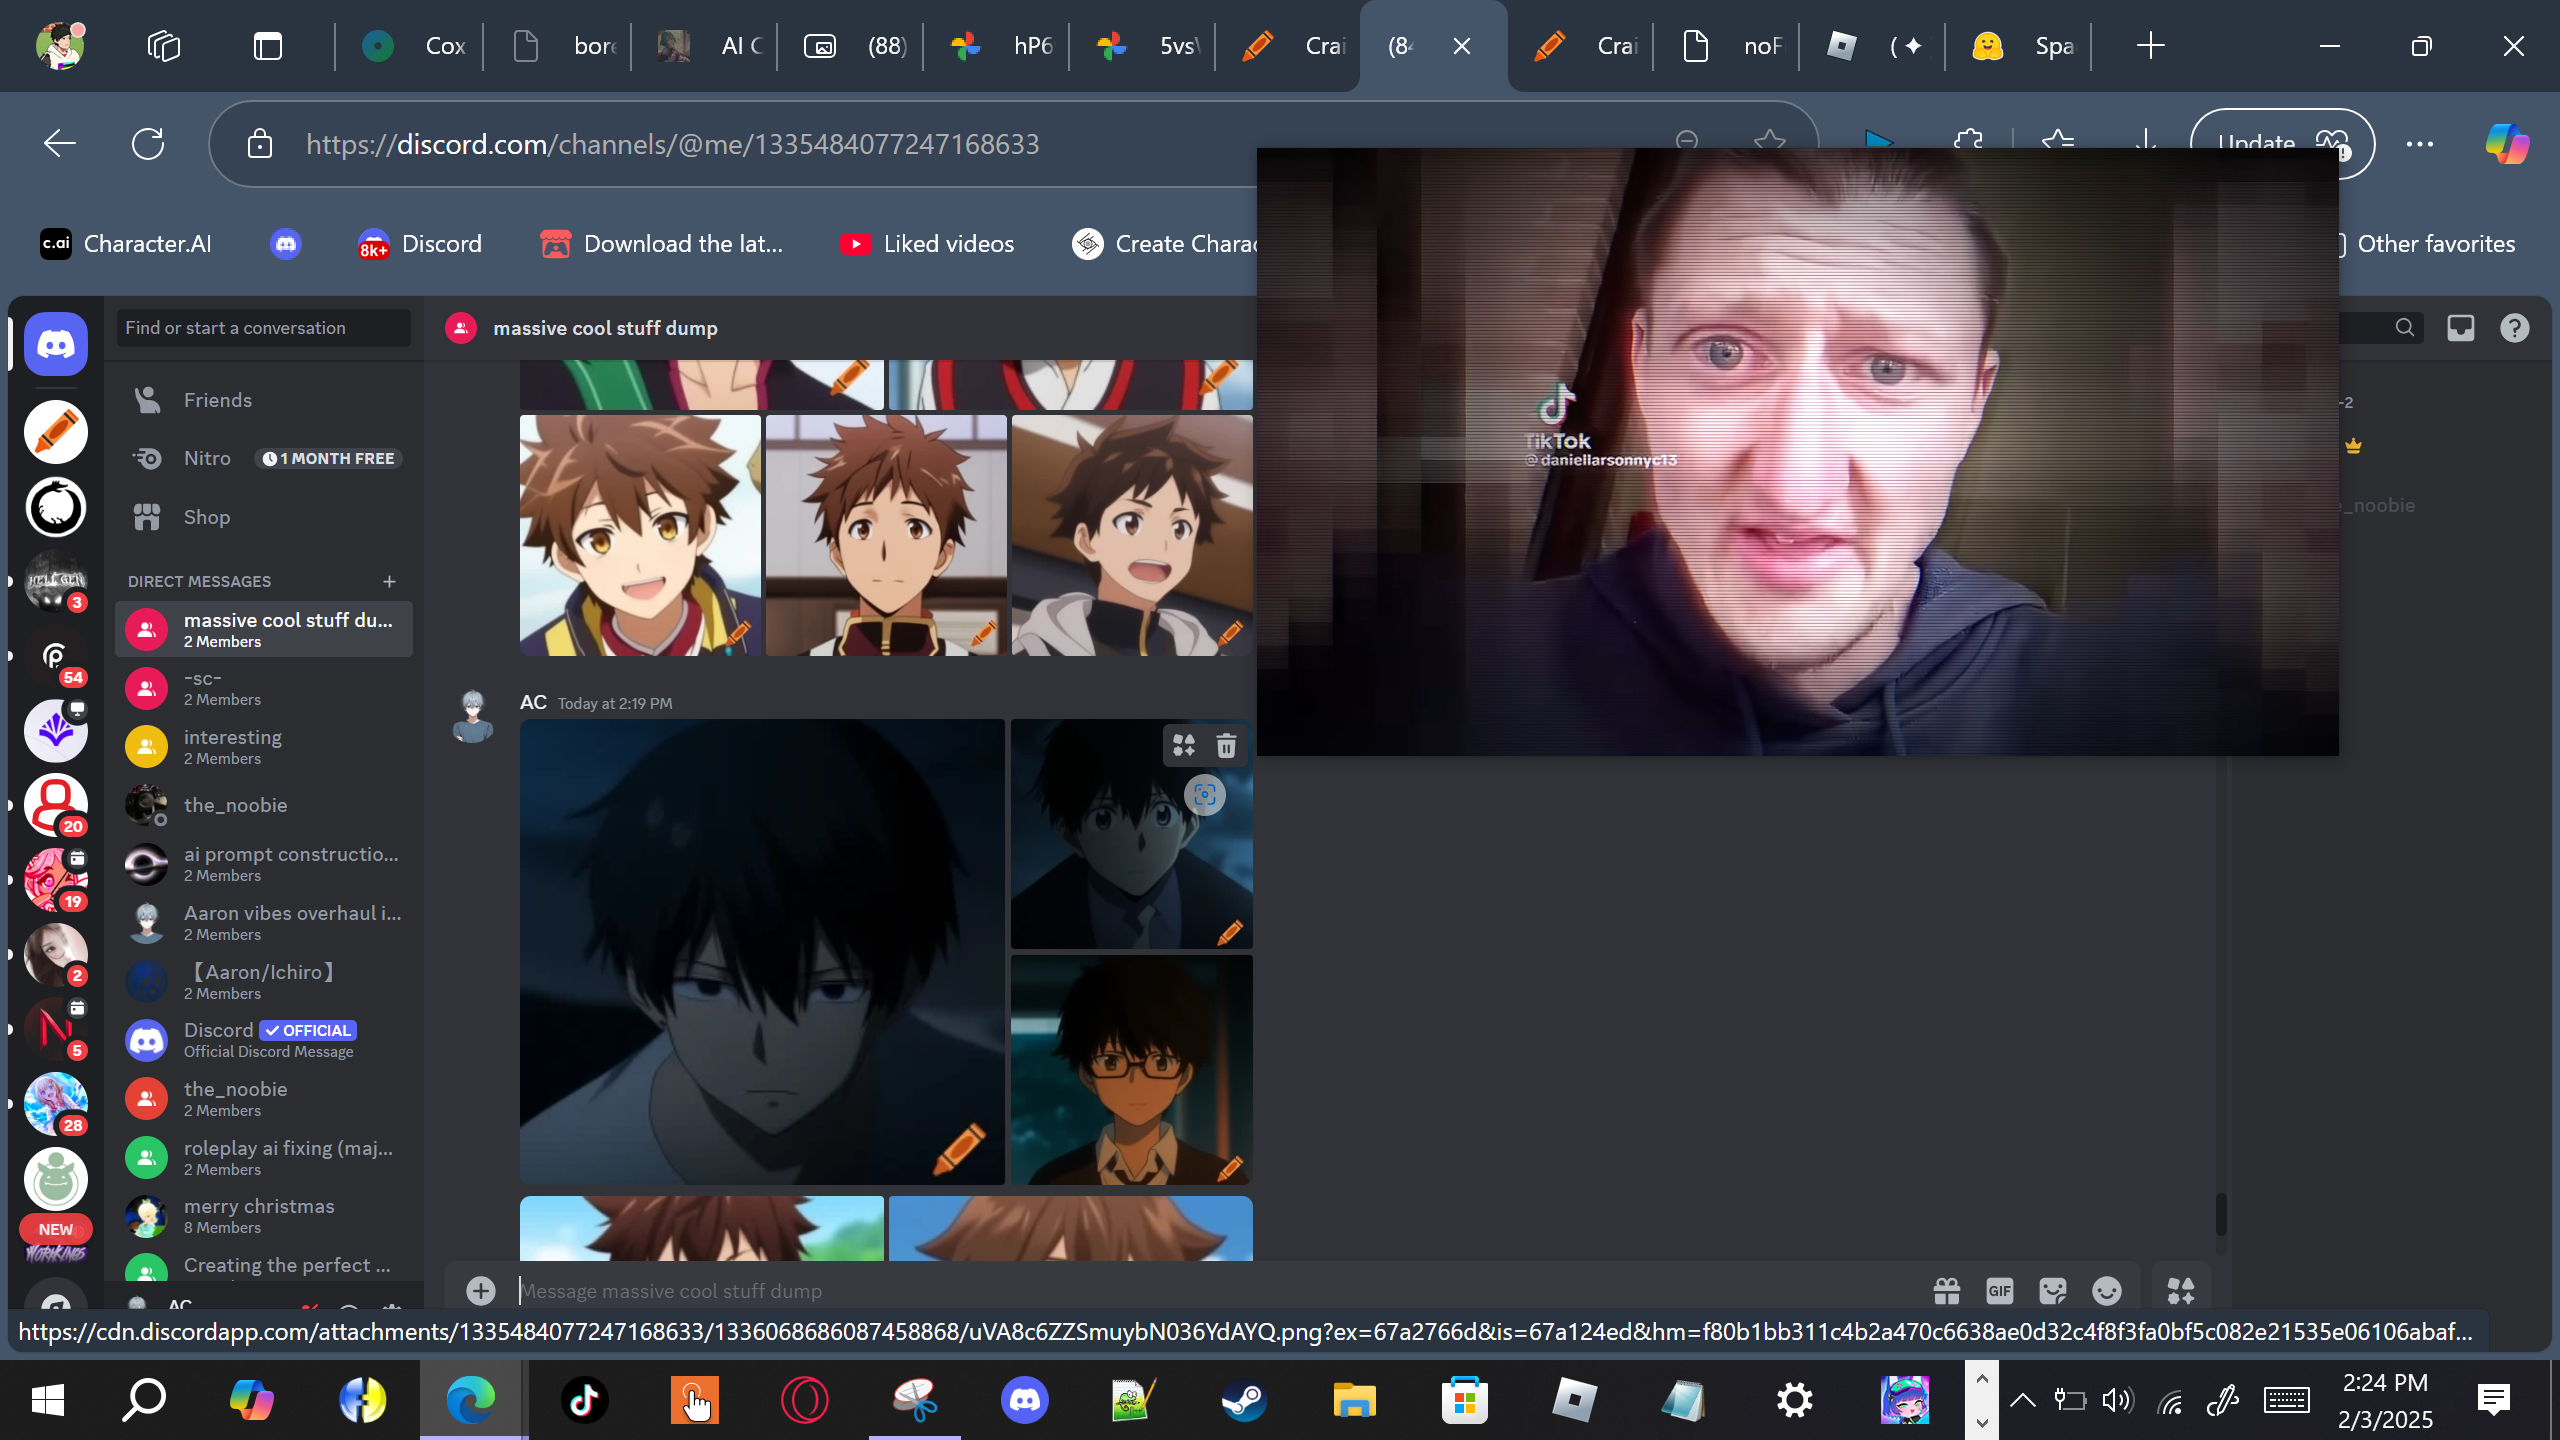Create a new DM with the plus icon
2560x1440 pixels.
(389, 581)
